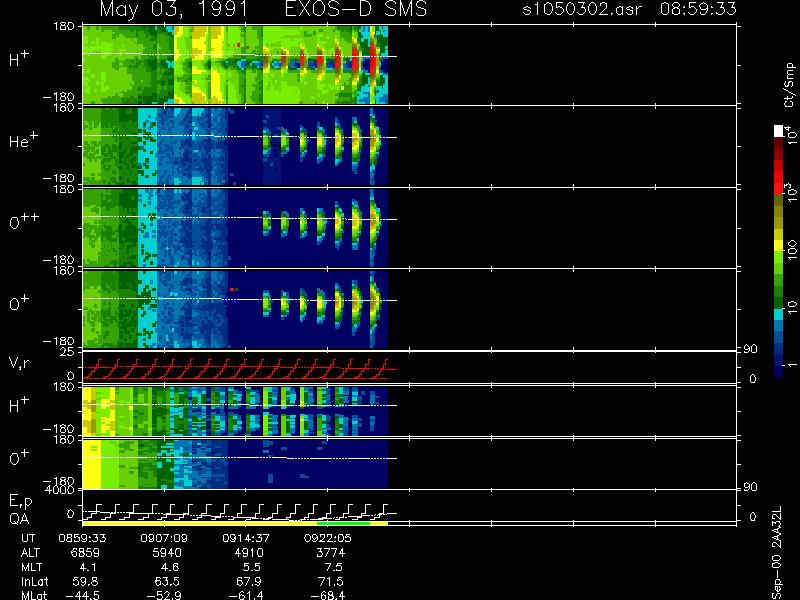This screenshot has width=800, height=600.
Task: Pick the white top cell of the color bar
Action: pyautogui.click(x=778, y=131)
